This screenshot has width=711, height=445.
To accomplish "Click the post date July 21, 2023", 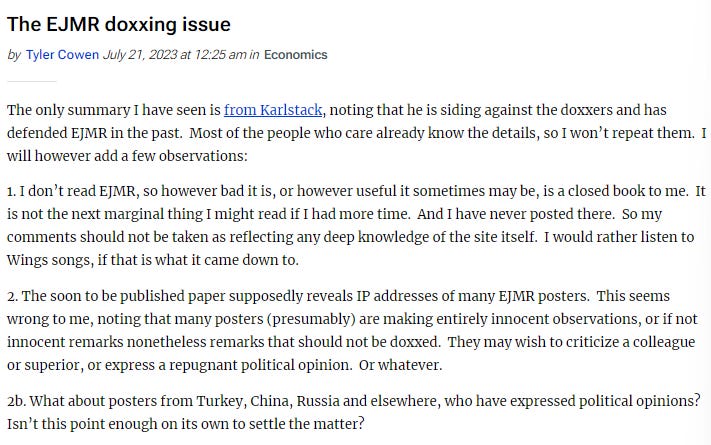I will pos(140,55).
